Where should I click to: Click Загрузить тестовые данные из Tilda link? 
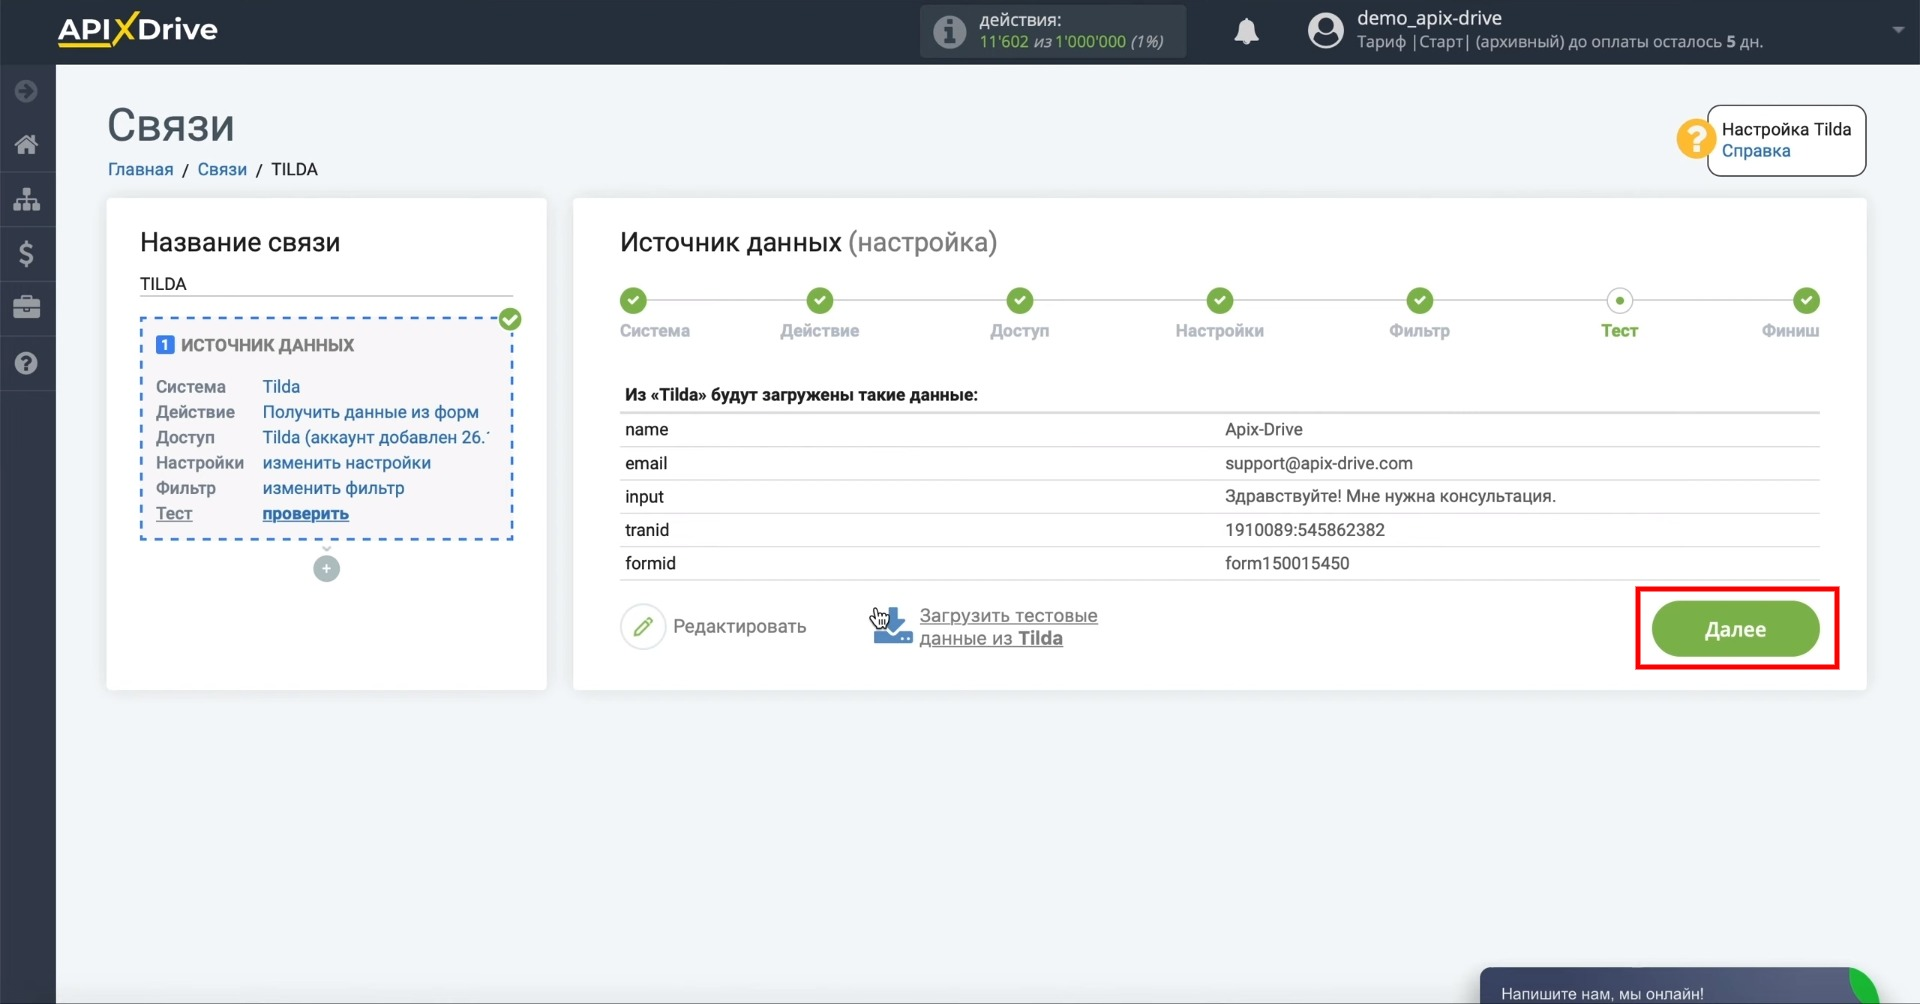[1008, 627]
